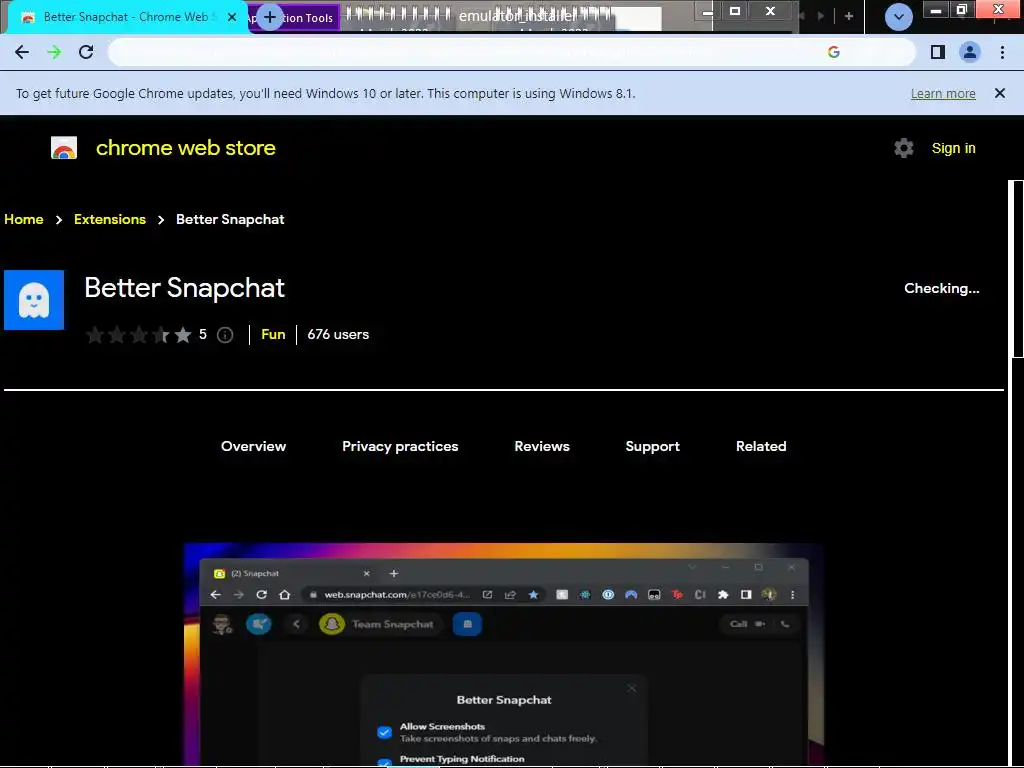Click the Chrome Web Store logo icon
This screenshot has width=1024, height=768.
64,148
